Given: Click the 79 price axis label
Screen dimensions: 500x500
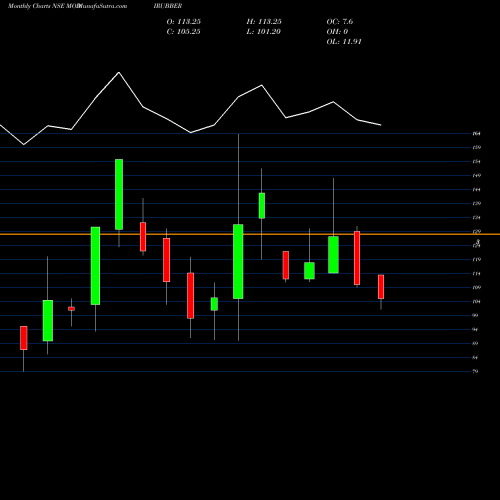Looking at the screenshot, I should point(476,371).
